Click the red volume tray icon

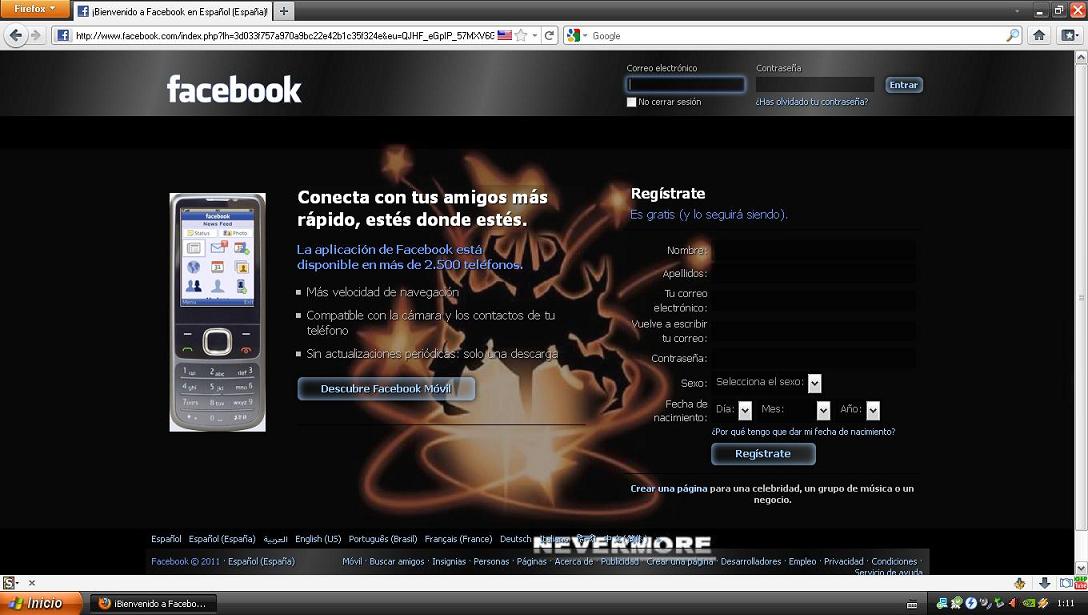[1013, 604]
